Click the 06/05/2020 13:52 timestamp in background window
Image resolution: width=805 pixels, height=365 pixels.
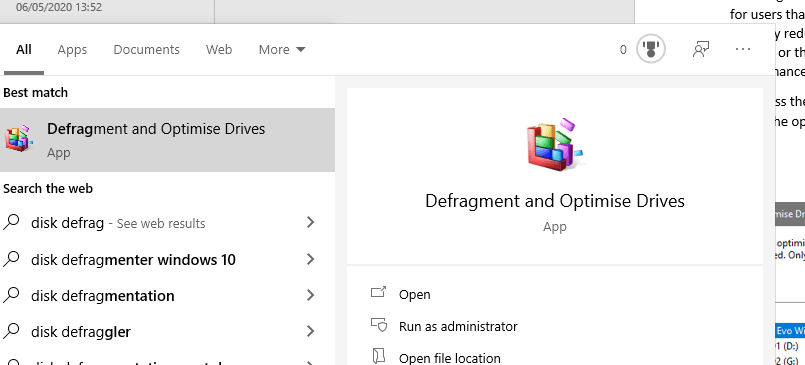point(59,7)
